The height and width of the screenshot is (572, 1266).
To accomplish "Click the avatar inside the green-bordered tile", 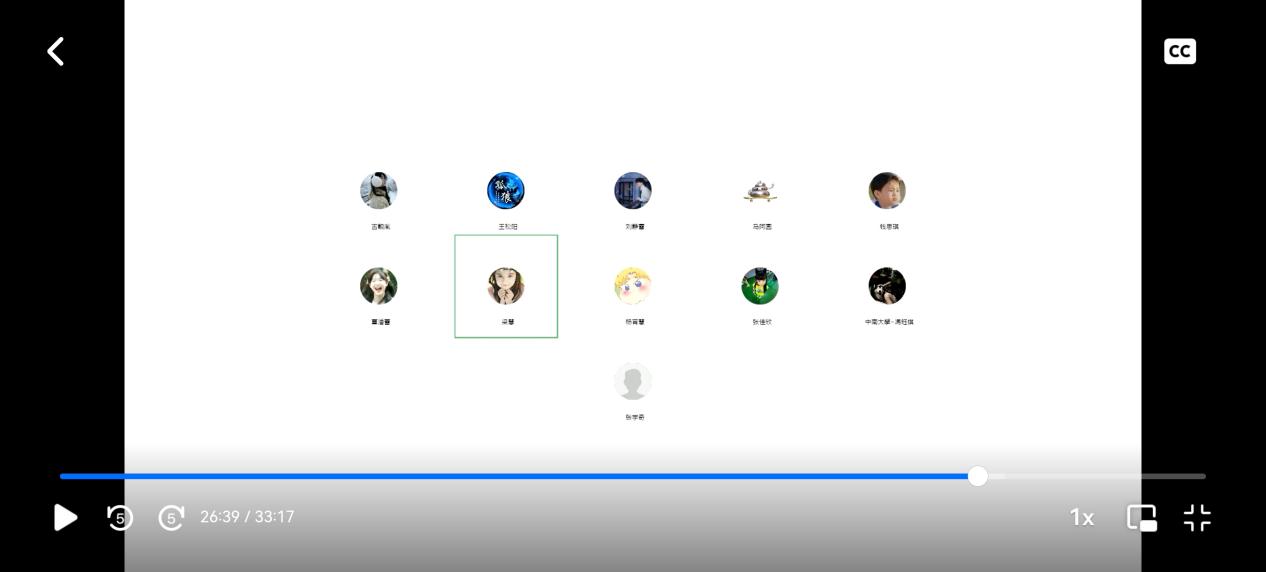I will (x=506, y=286).
